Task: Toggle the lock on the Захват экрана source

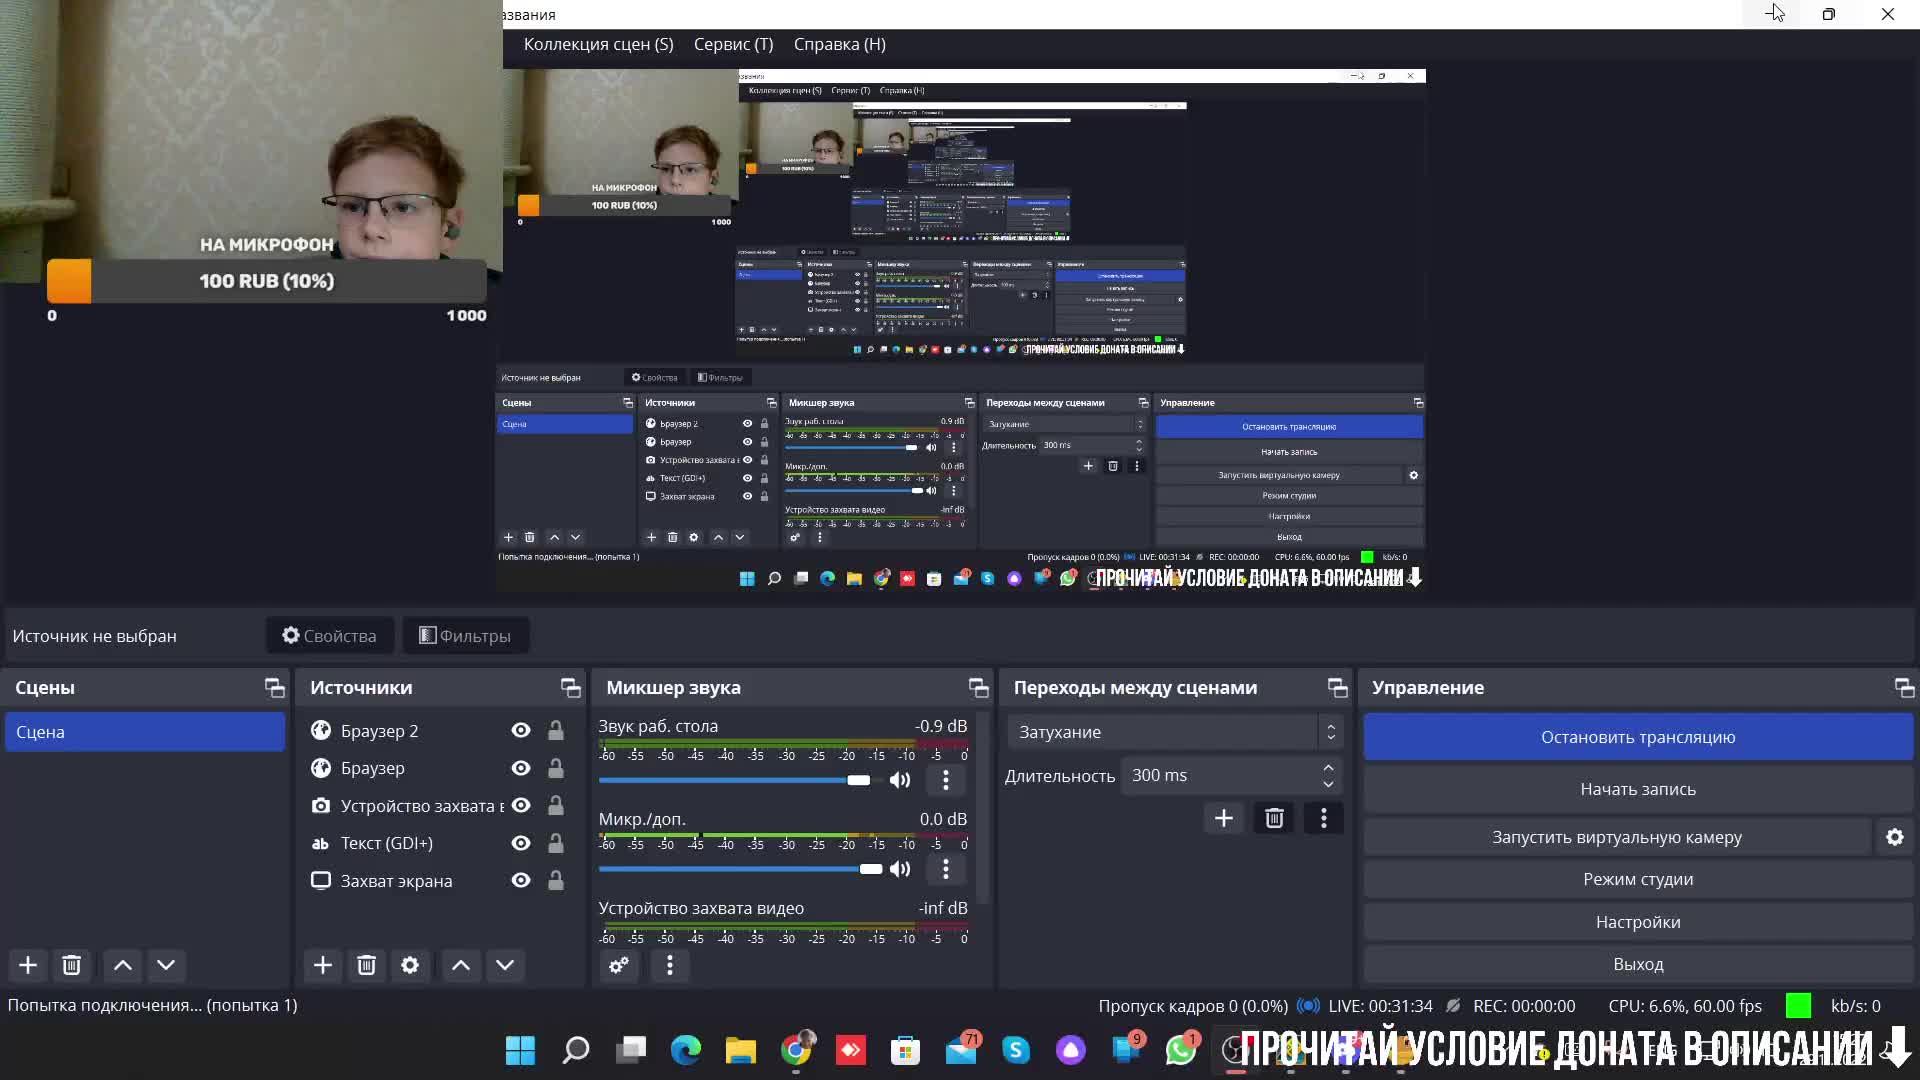Action: pos(555,881)
